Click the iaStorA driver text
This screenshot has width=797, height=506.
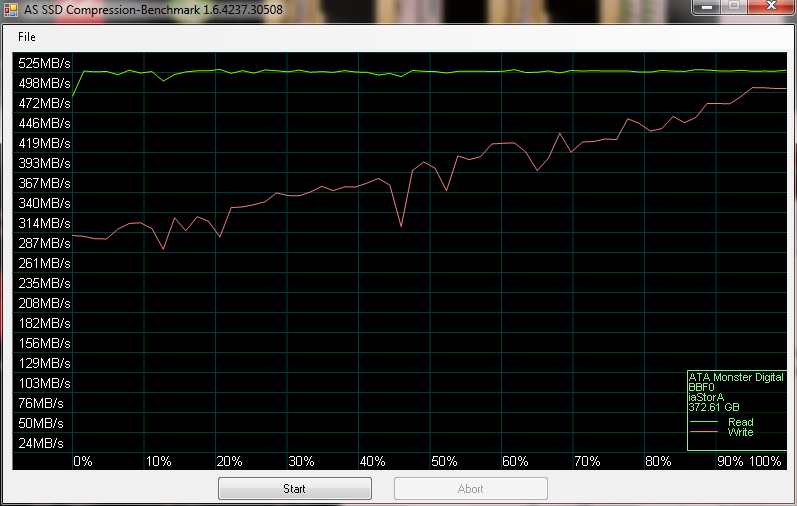coord(706,397)
